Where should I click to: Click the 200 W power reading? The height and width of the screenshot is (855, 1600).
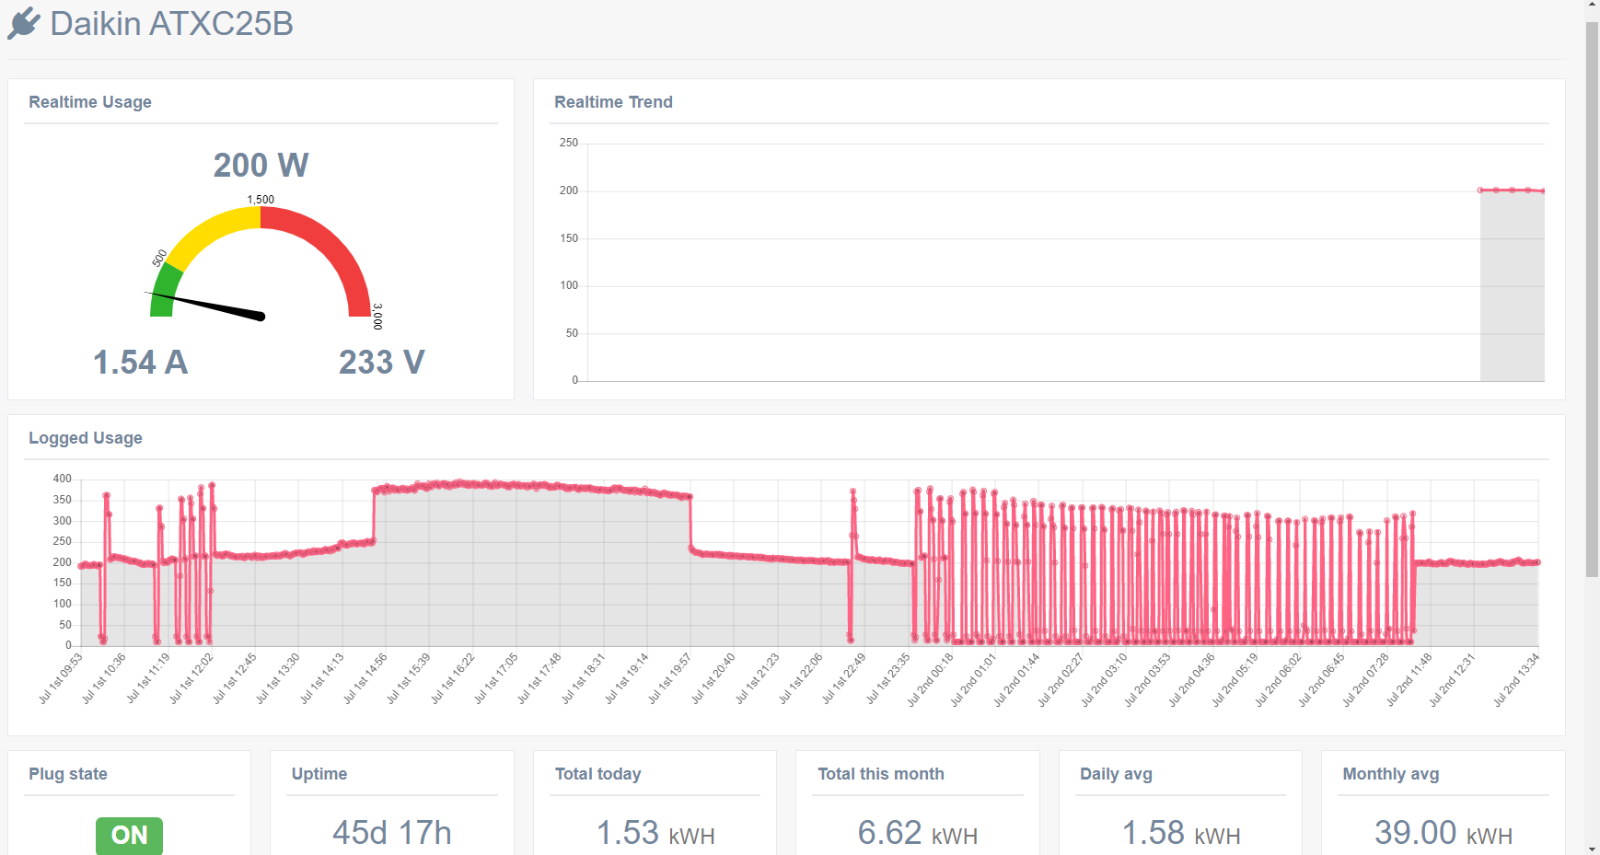261,165
